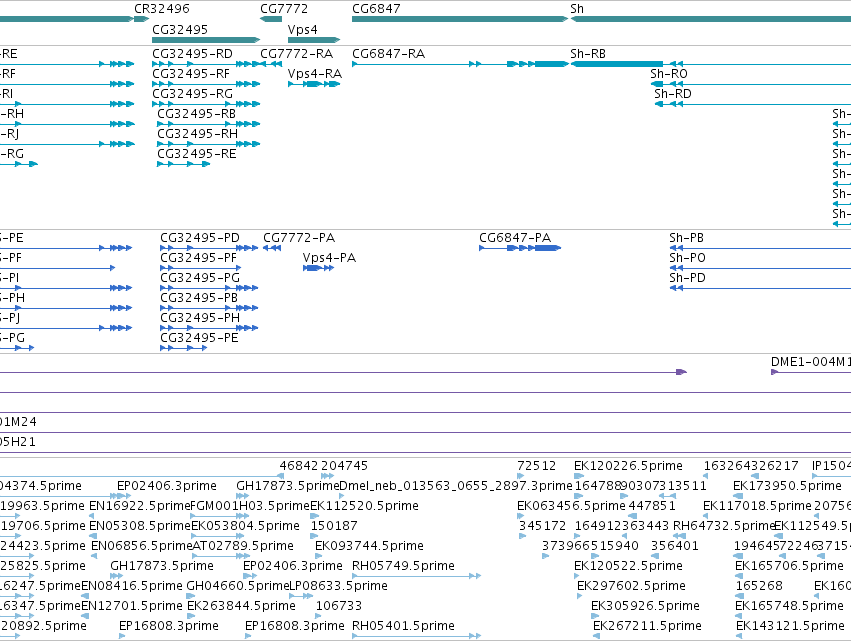Open EST EK297602.5prime
This screenshot has height=641, width=851.
(631, 586)
